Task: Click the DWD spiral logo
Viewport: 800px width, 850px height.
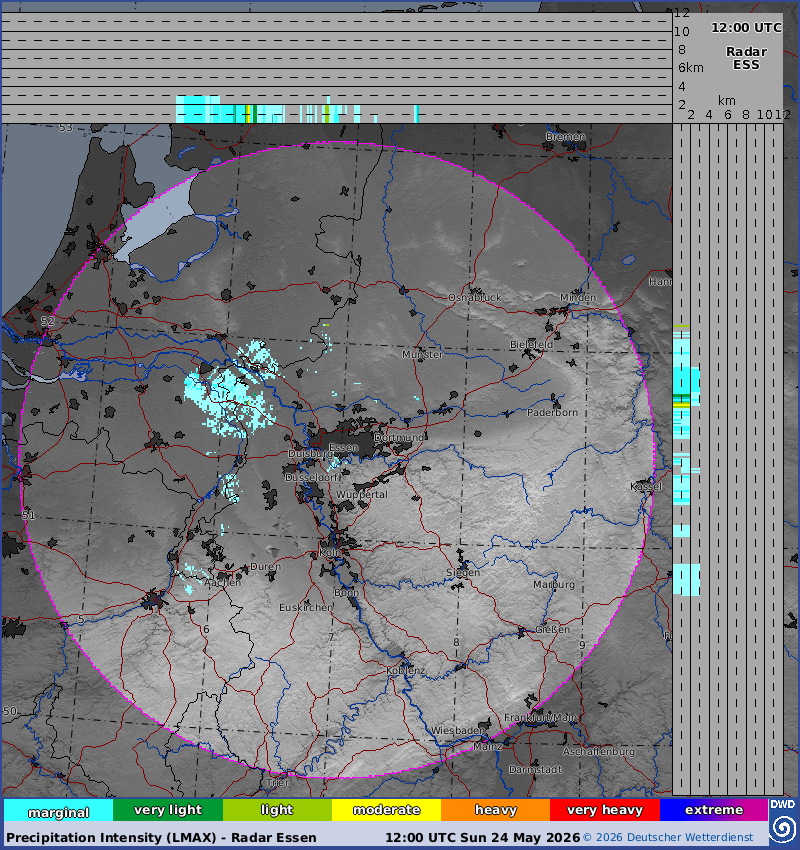Action: coord(782,823)
